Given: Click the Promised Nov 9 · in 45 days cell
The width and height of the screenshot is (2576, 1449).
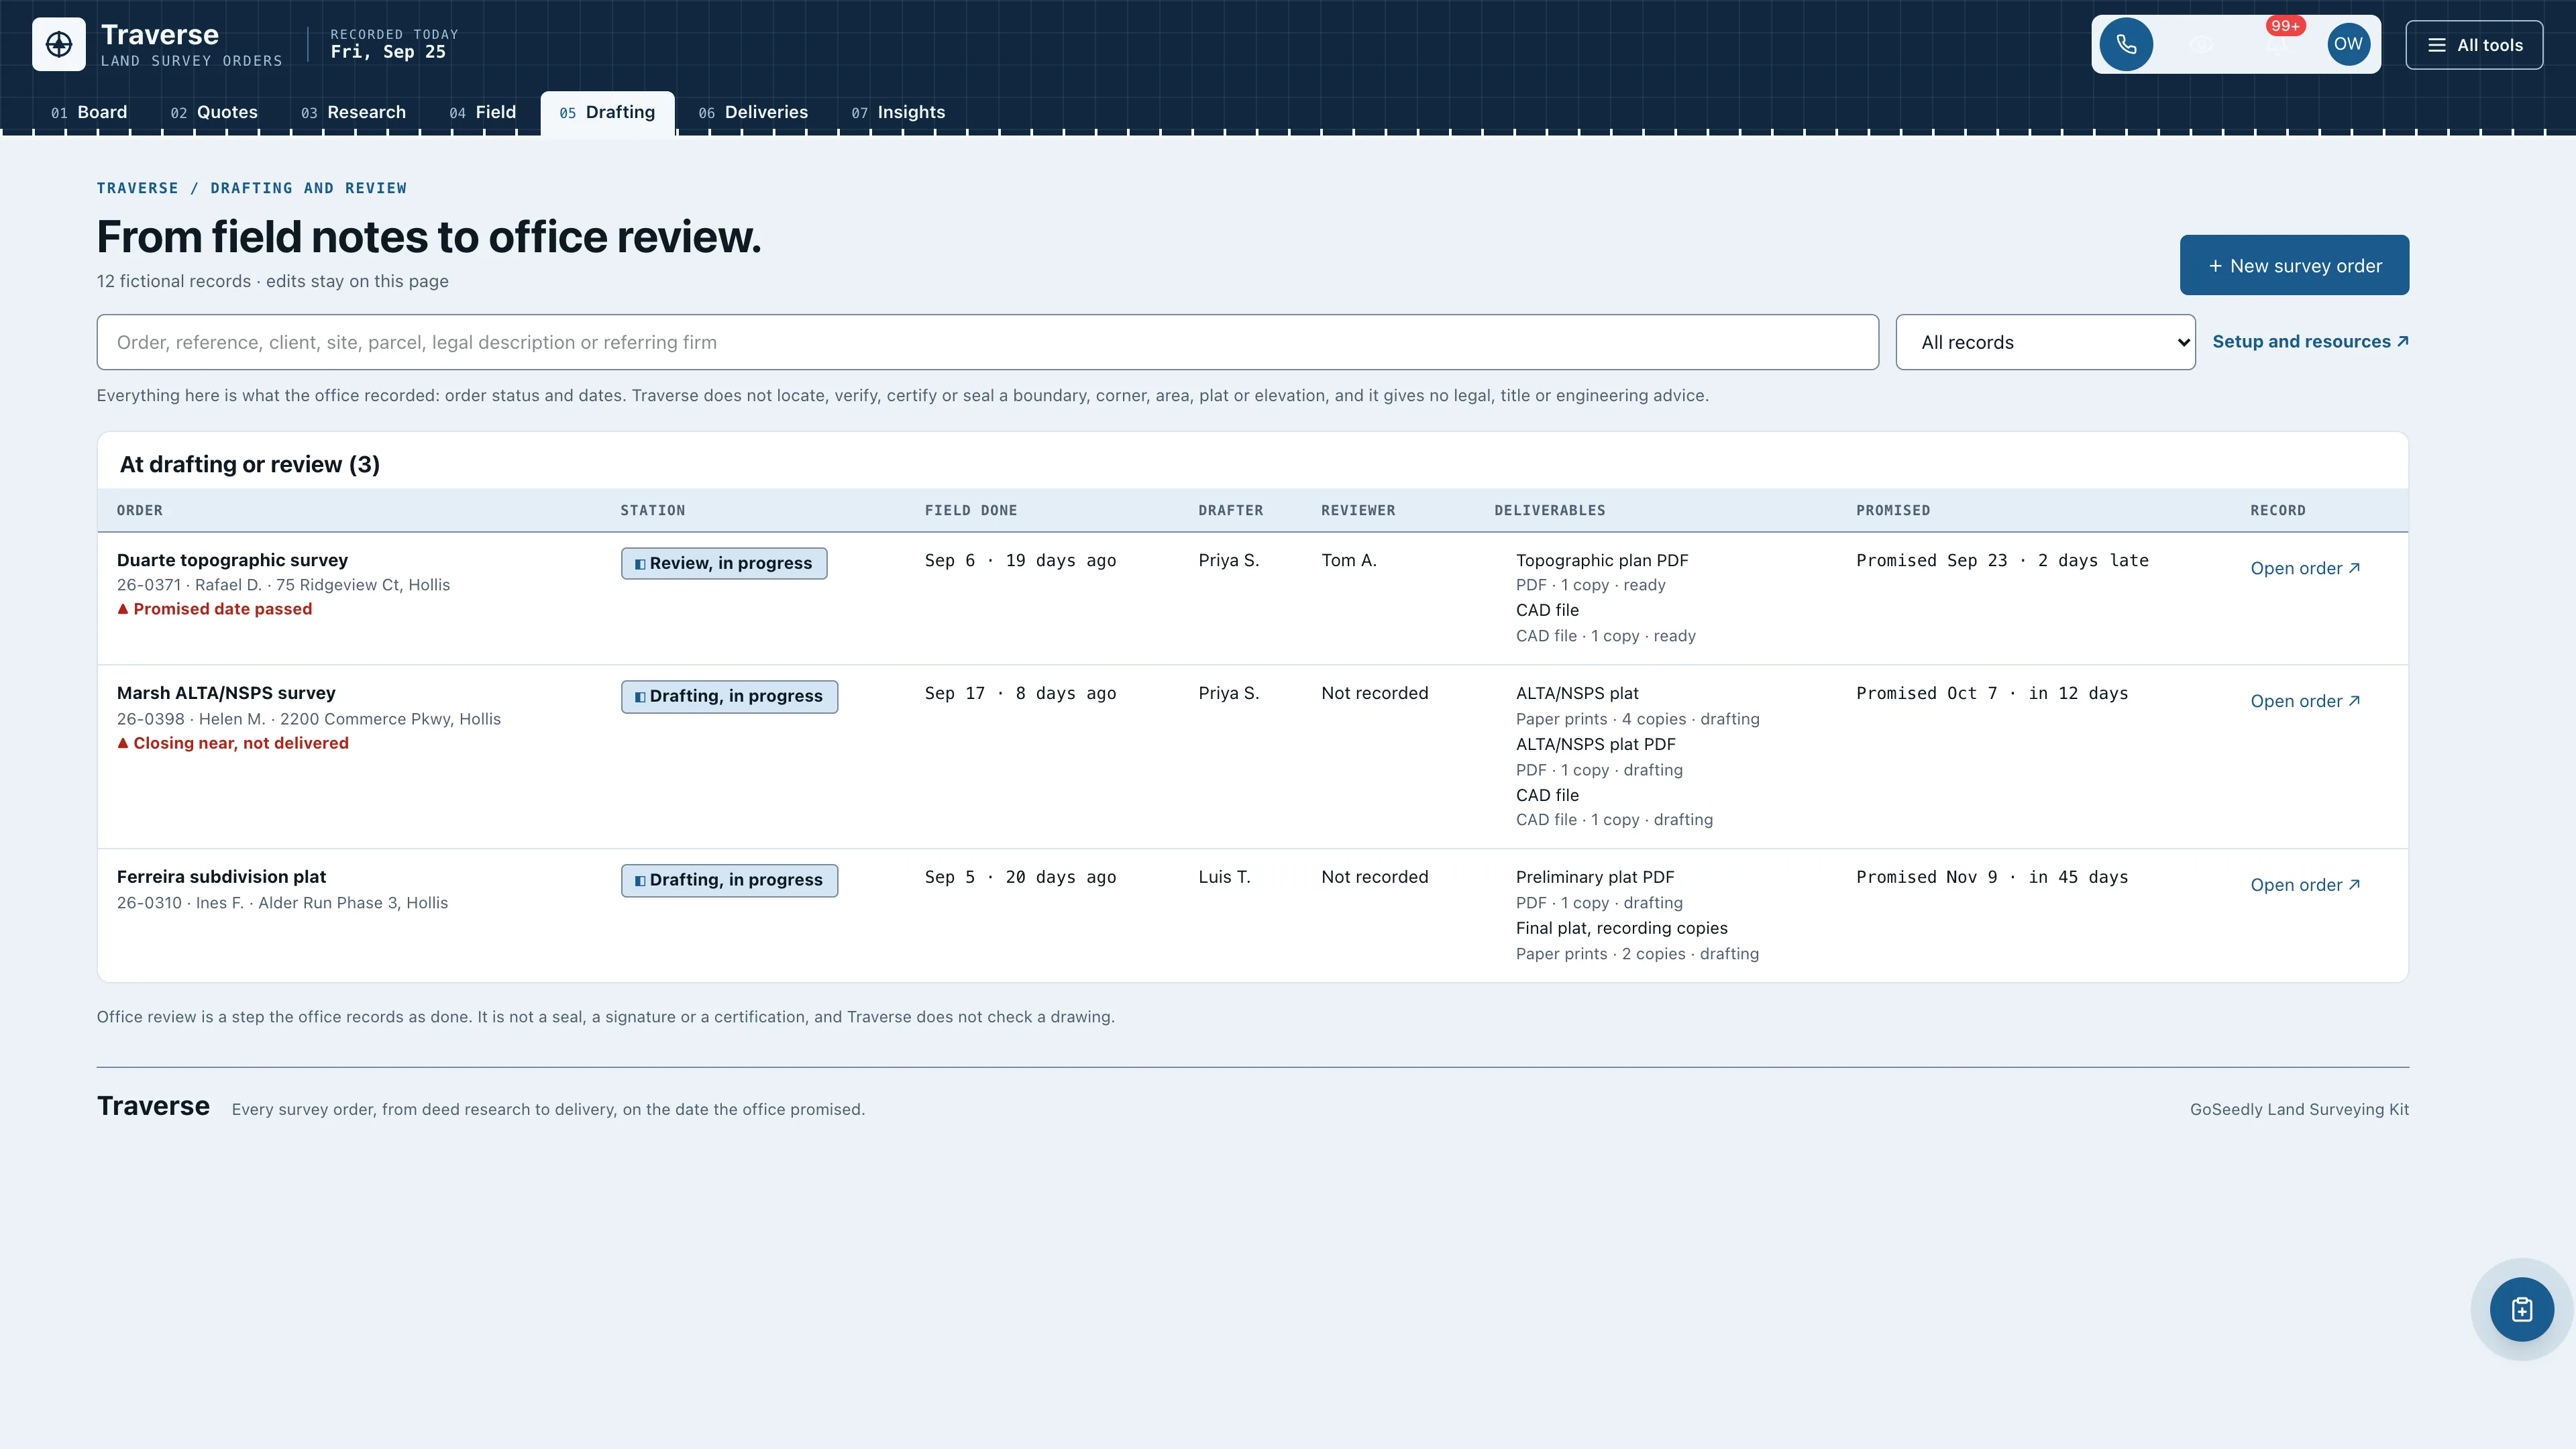Looking at the screenshot, I should pos(1992,877).
